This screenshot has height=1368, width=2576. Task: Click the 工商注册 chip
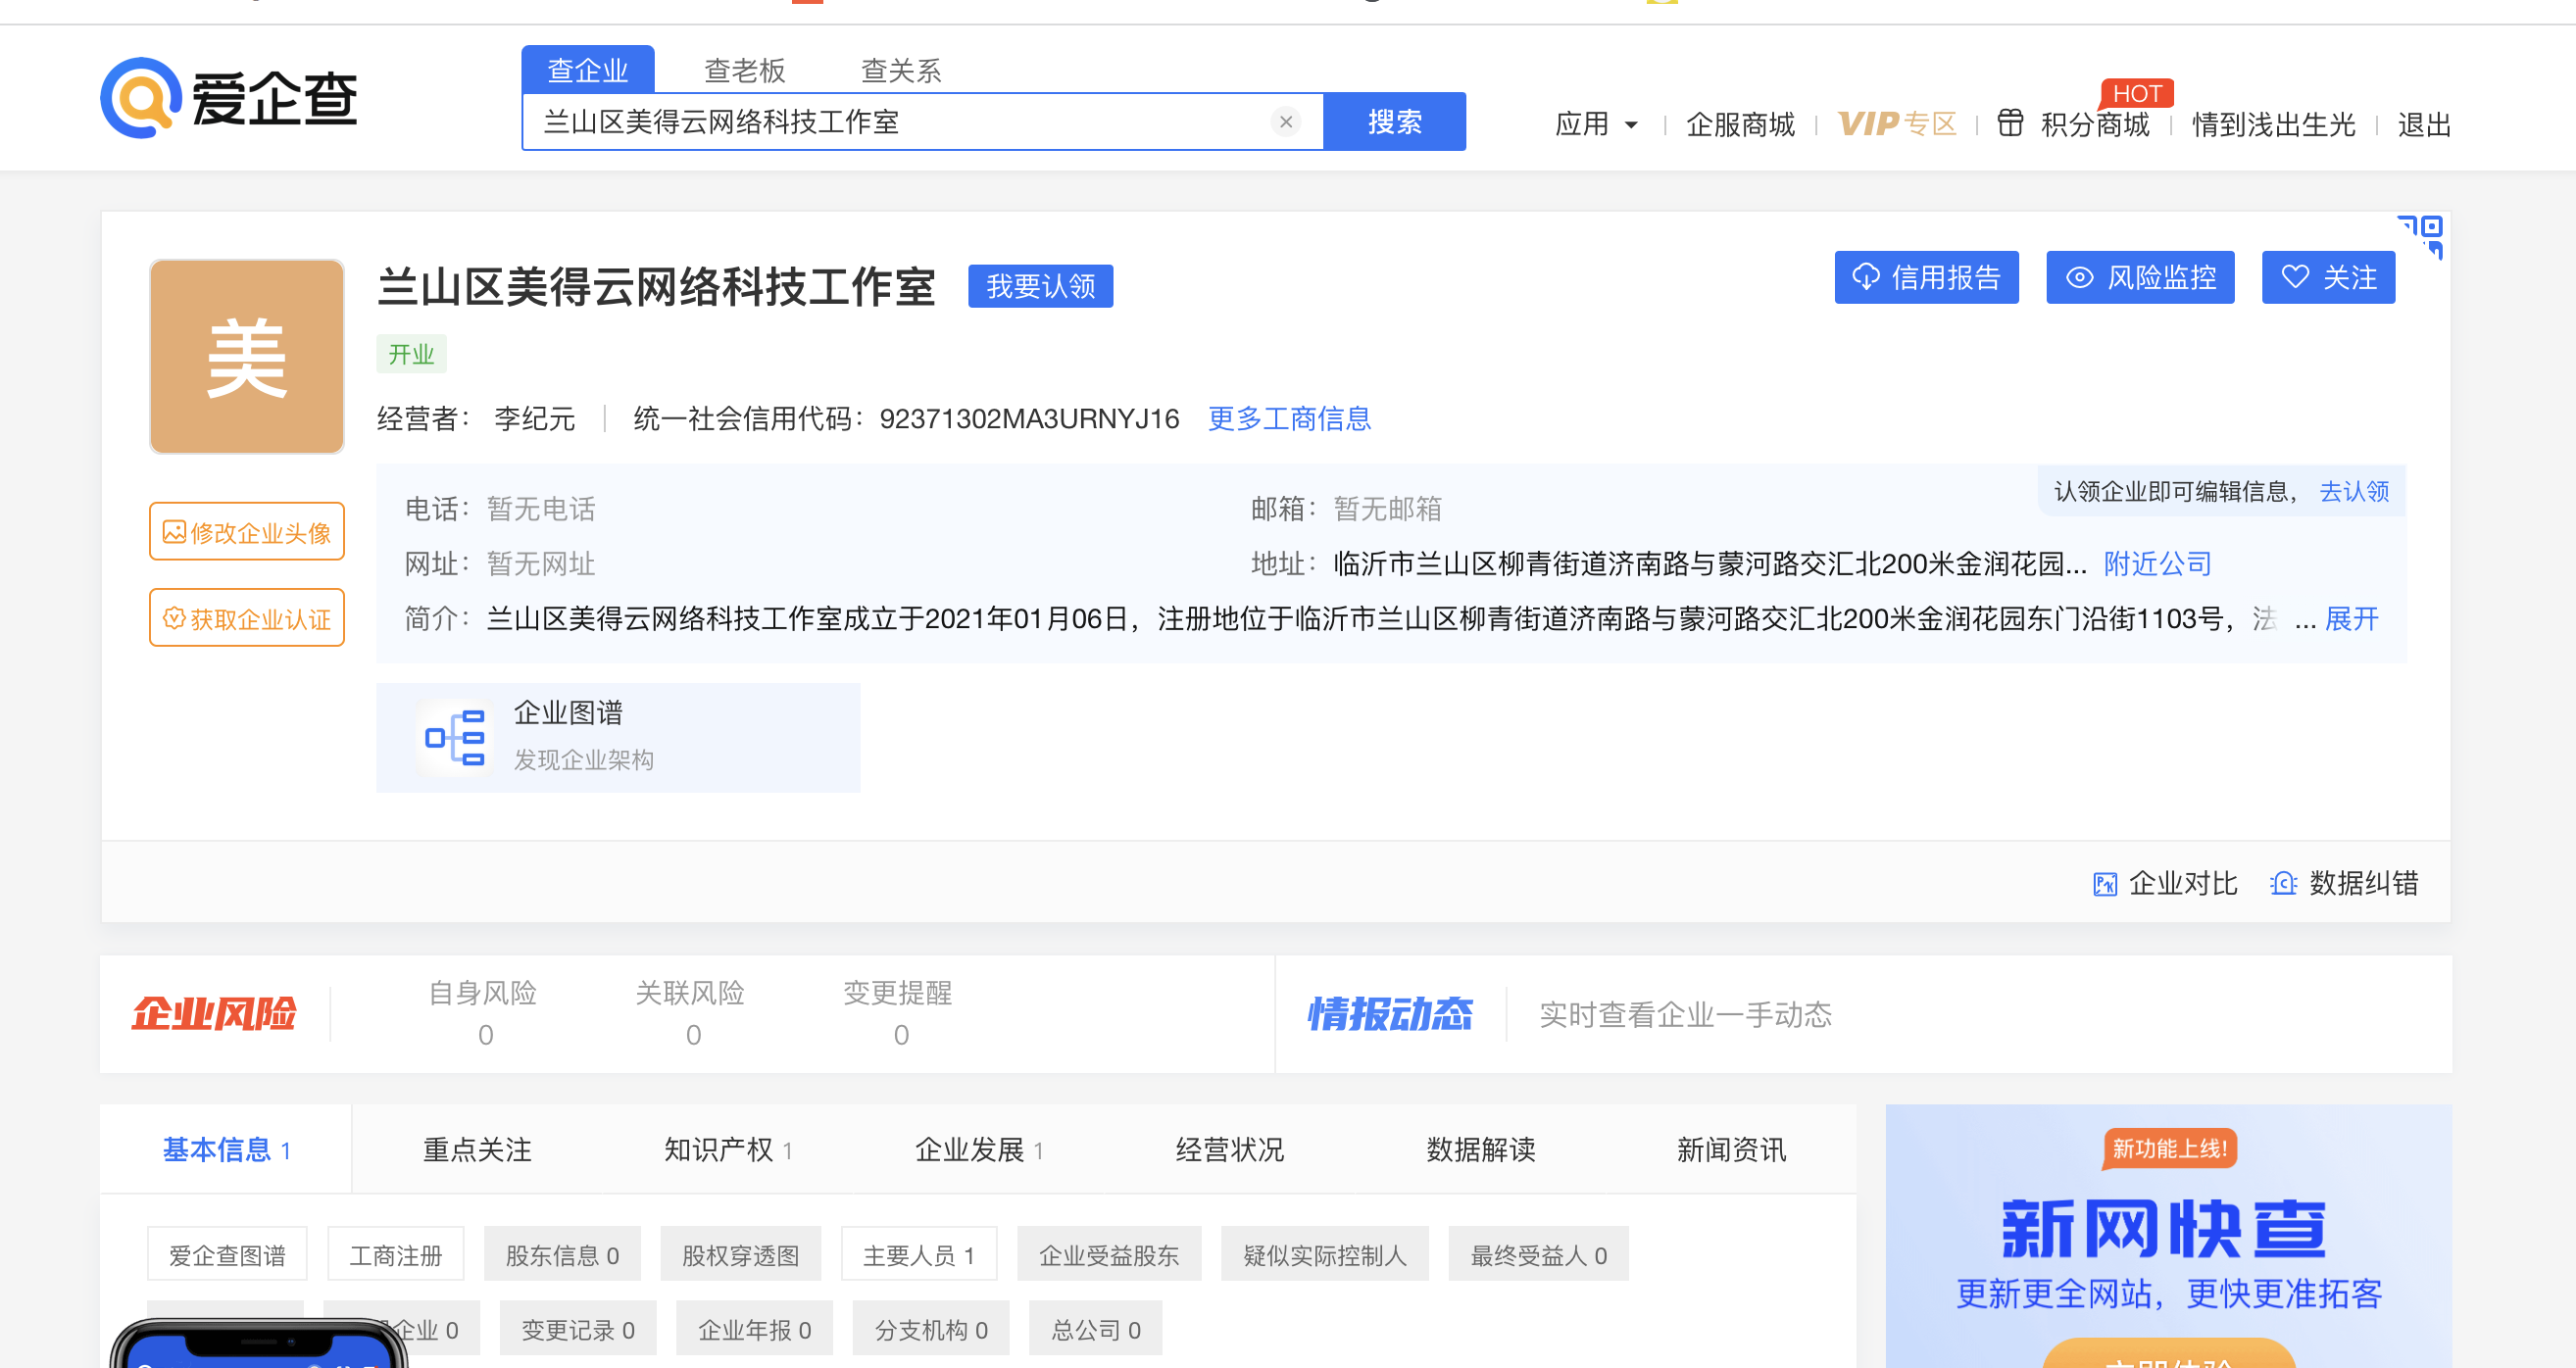point(395,1254)
